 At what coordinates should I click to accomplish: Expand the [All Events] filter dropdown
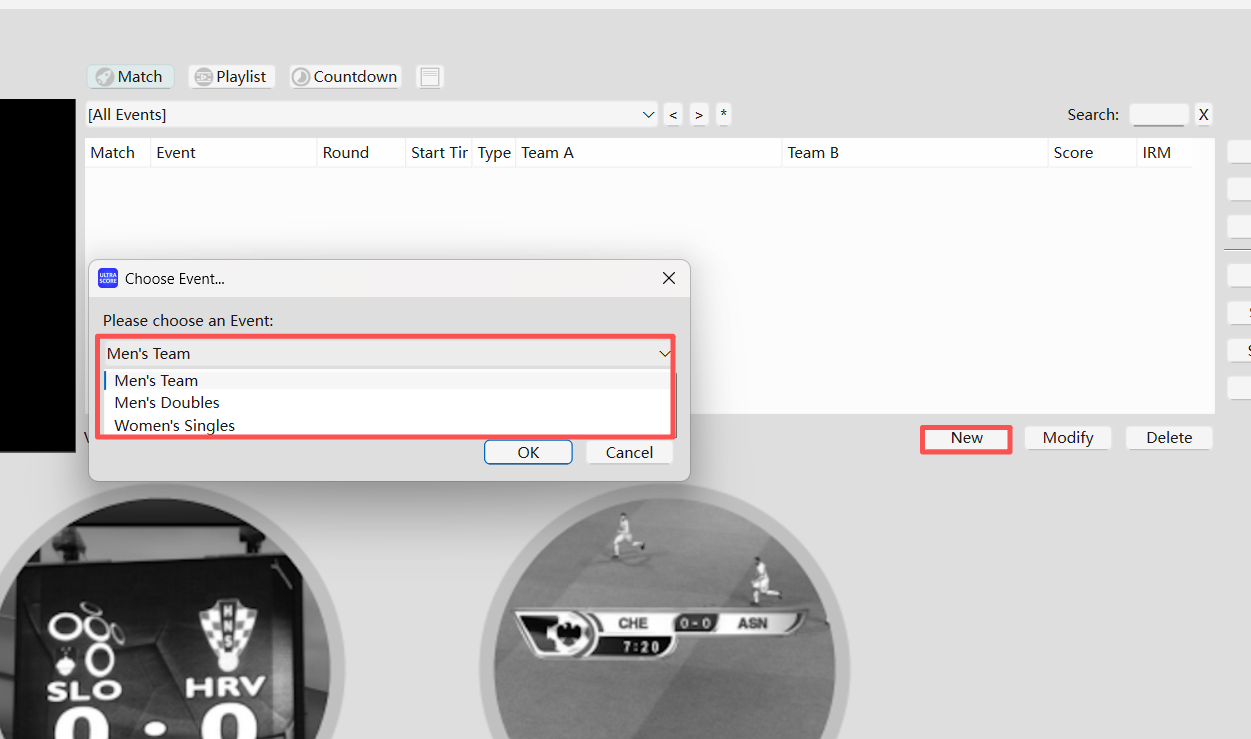648,115
